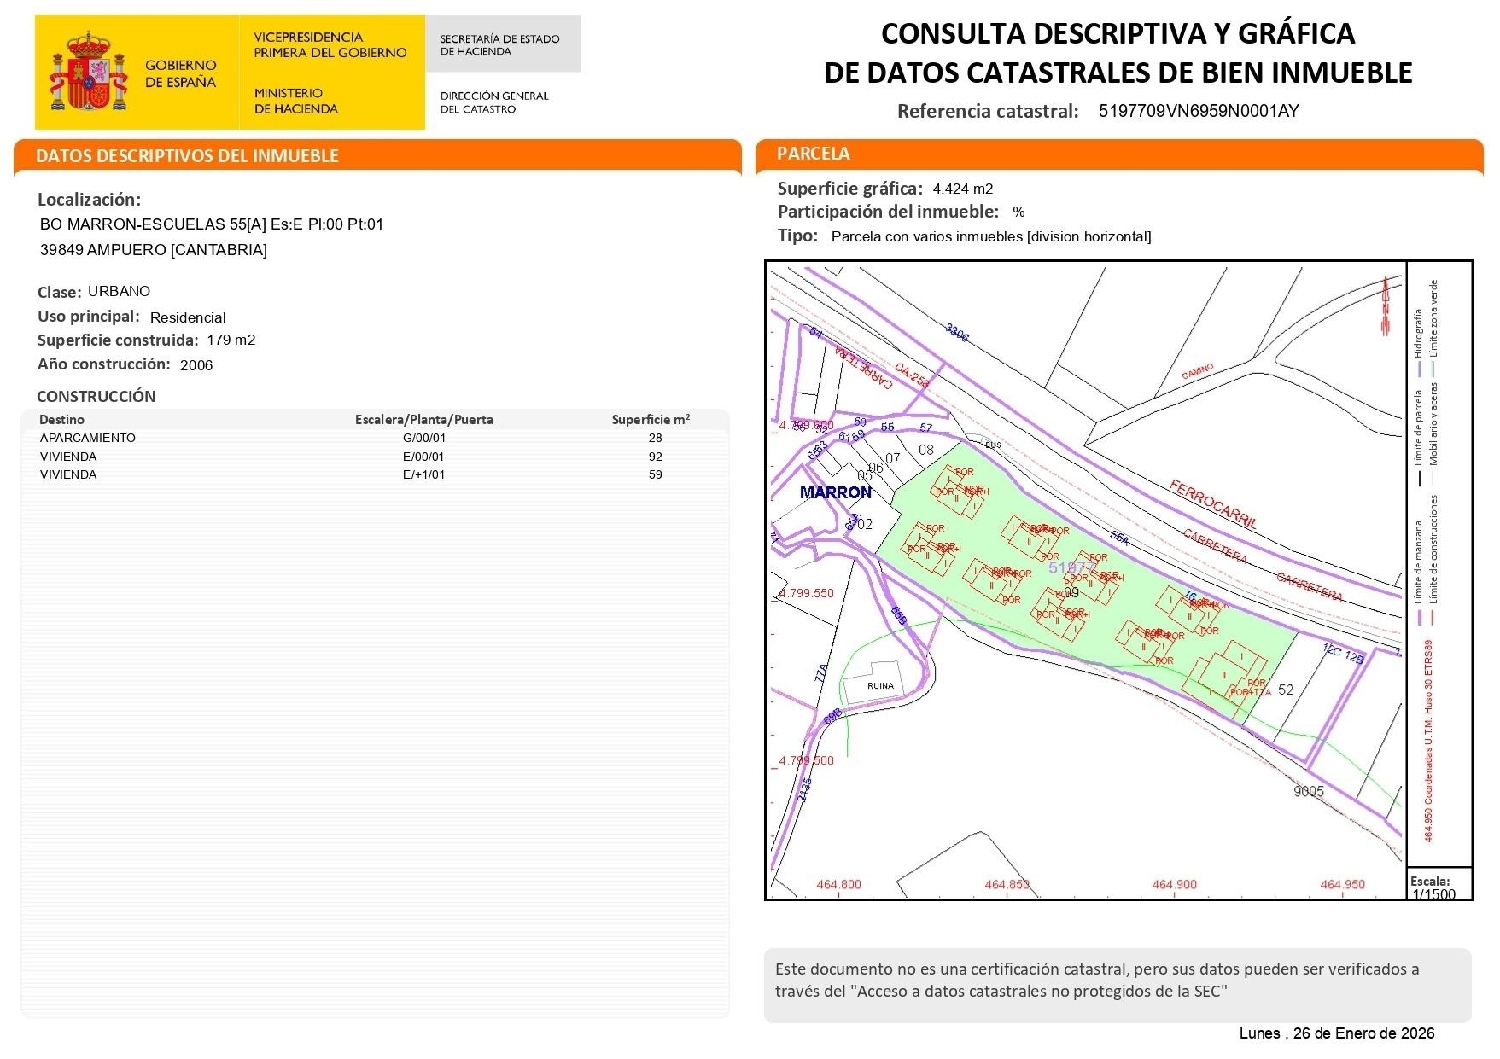The width and height of the screenshot is (1500, 1059).
Task: Select the APARCAMIENTO row in construction table
Action: (375, 438)
